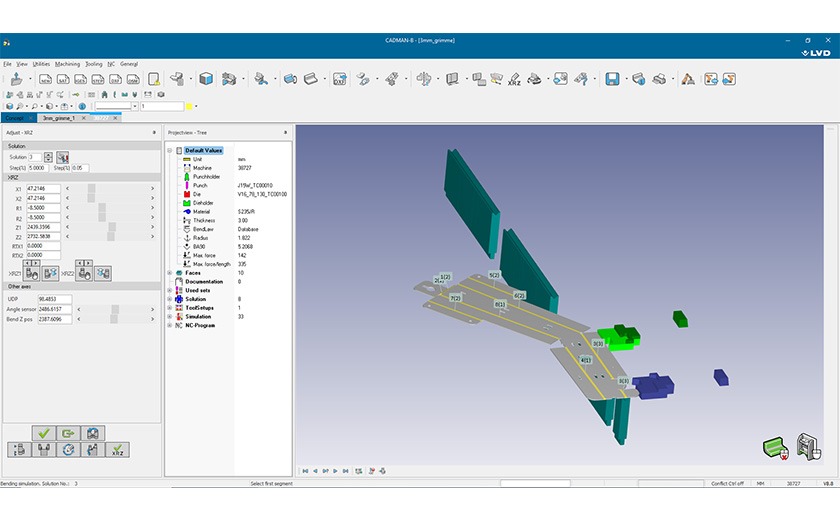Click the solution collision-check icon beside stepper
The width and height of the screenshot is (840, 520).
point(63,157)
